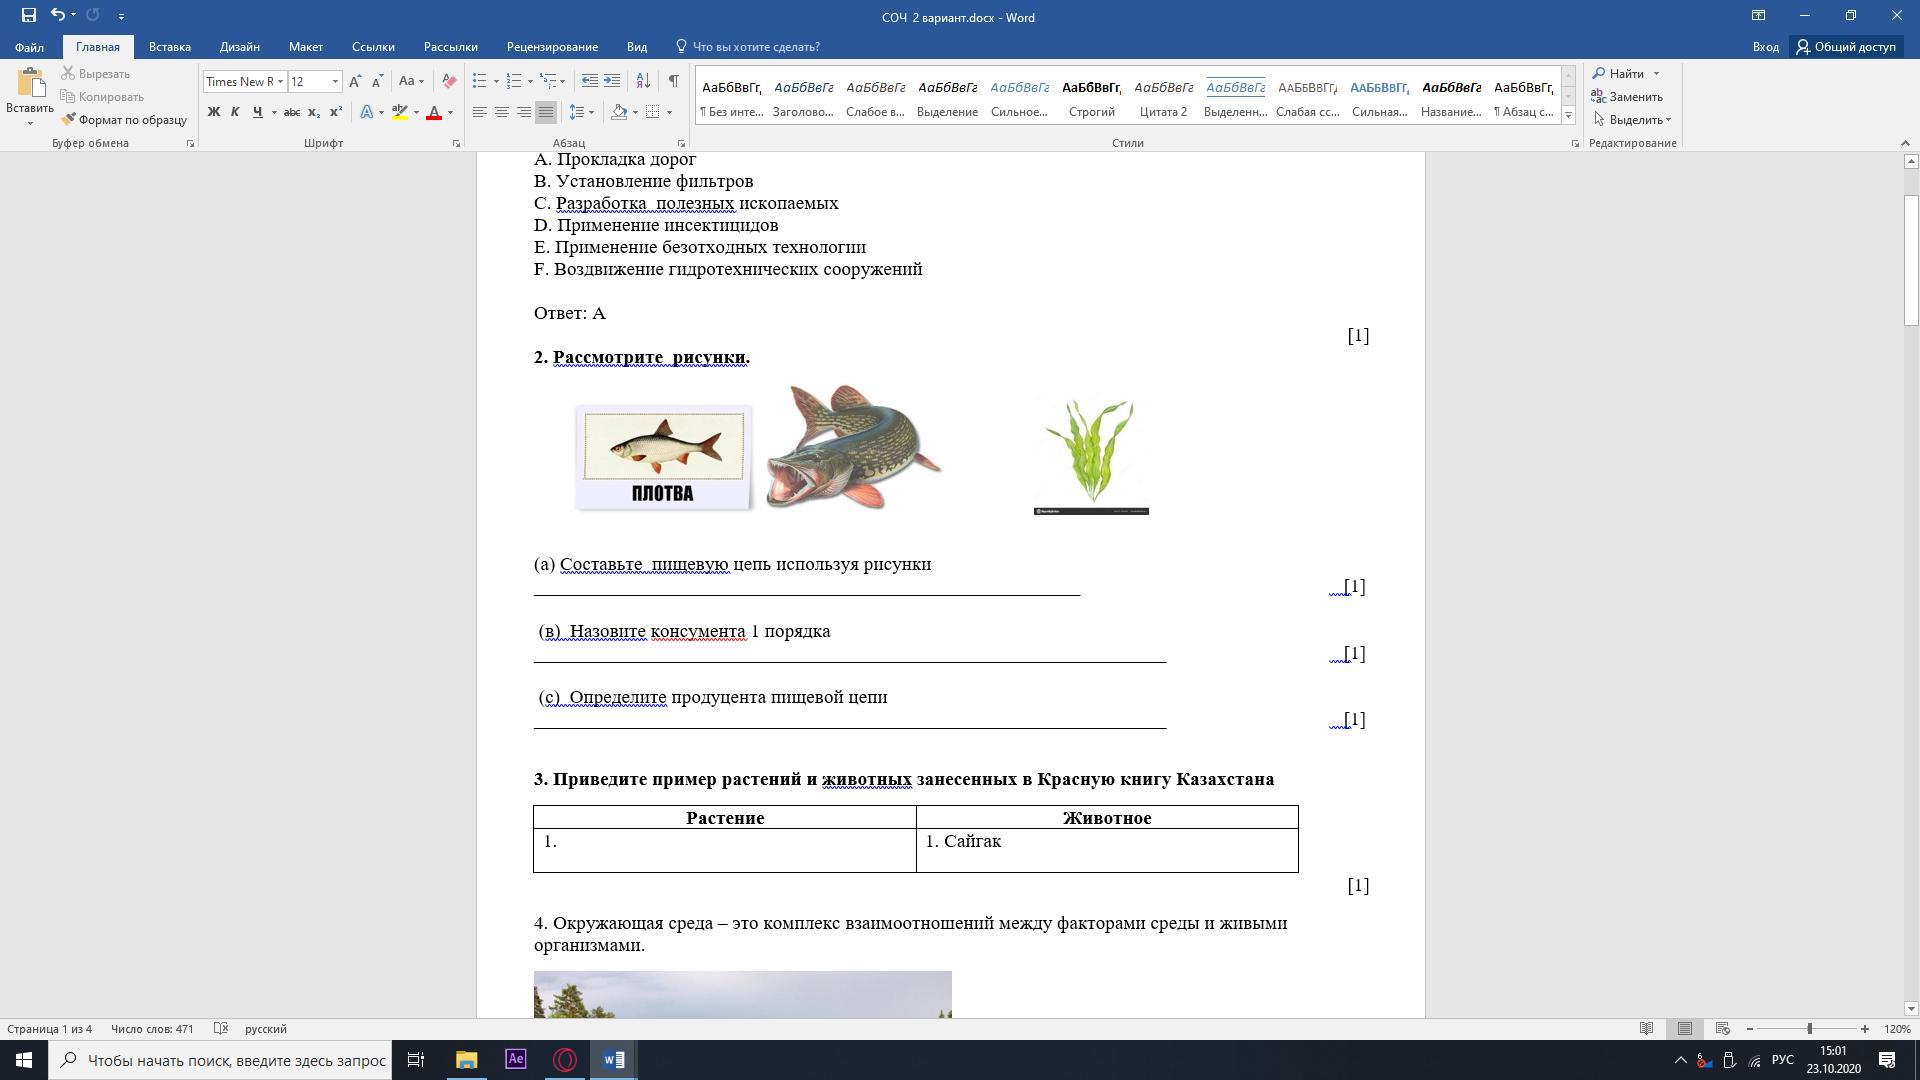The height and width of the screenshot is (1080, 1920).
Task: Click the Cut (Вырезать) command
Action: [95, 74]
